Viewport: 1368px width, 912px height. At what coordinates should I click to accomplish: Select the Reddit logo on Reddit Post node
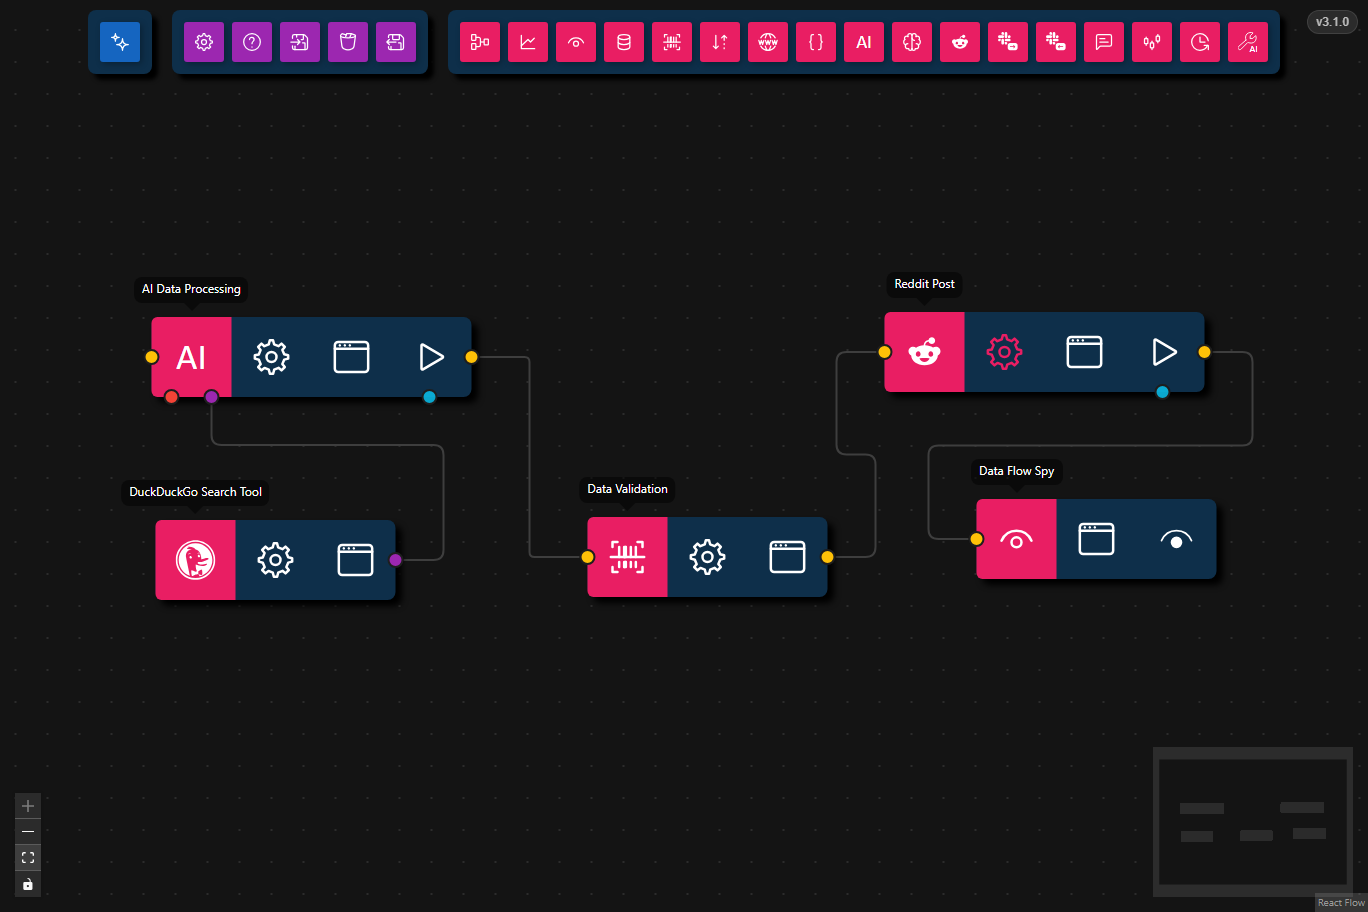click(x=924, y=352)
